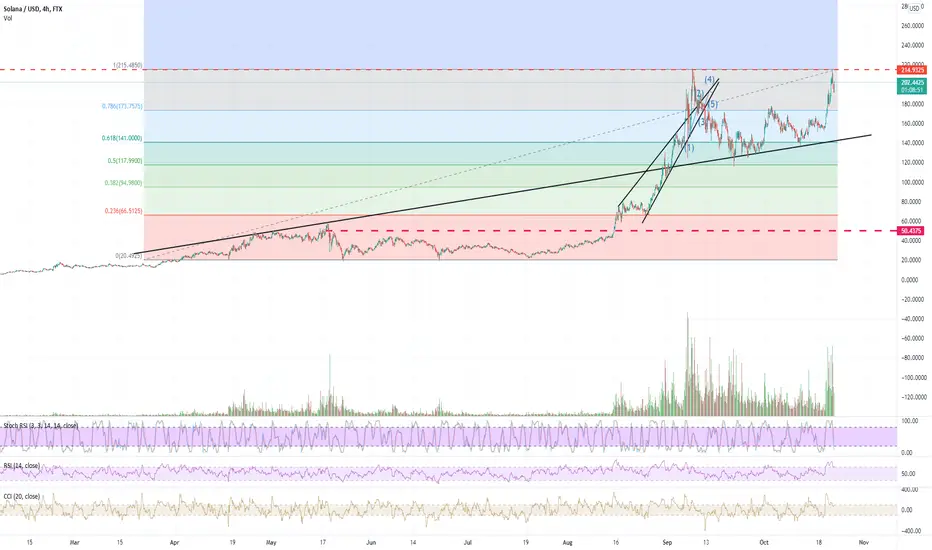Click the red 214.9325 price label
The height and width of the screenshot is (550, 932).
(x=913, y=70)
